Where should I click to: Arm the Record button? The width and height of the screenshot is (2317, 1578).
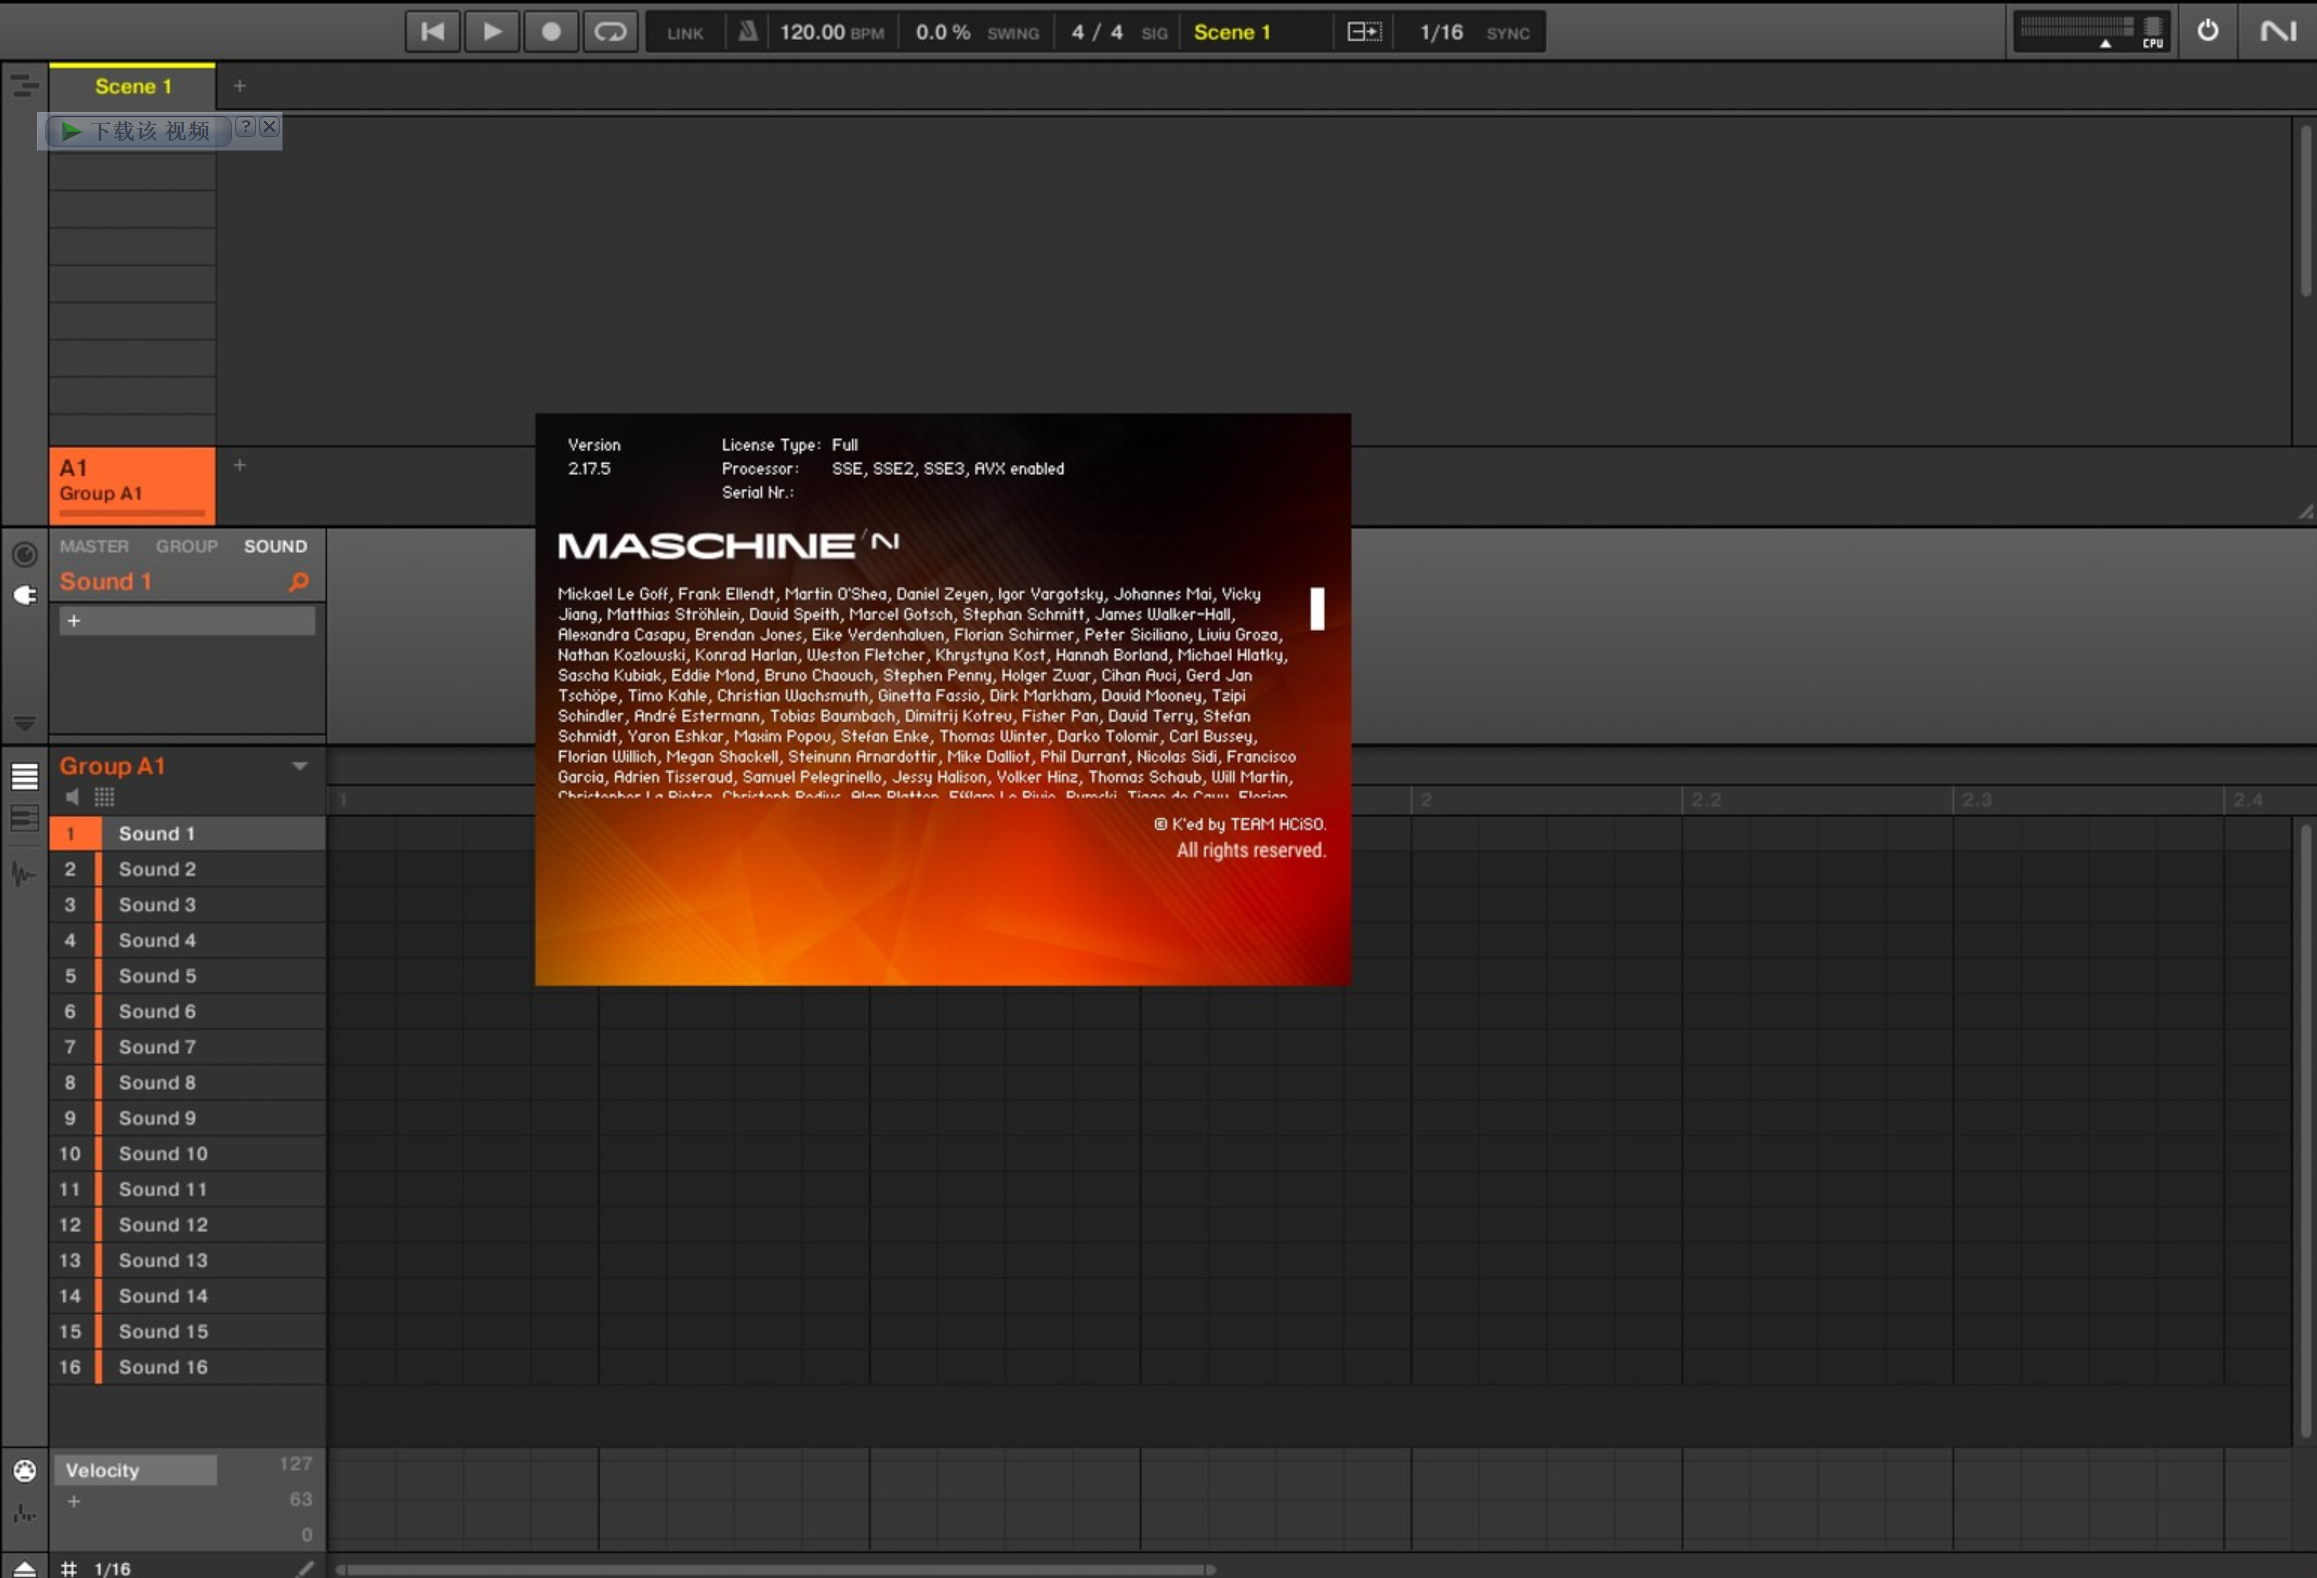tap(550, 31)
